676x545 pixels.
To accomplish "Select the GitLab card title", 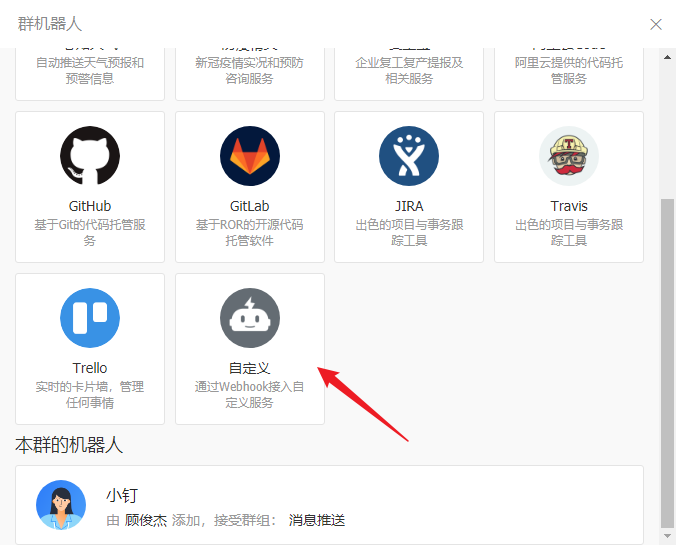I will (250, 206).
